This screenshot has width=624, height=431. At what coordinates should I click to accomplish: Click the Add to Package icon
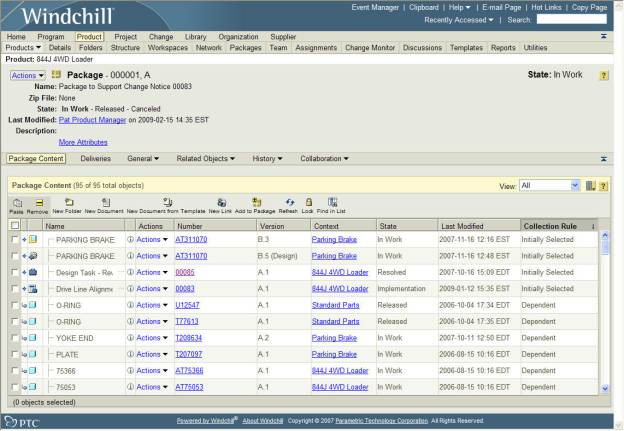pyautogui.click(x=257, y=202)
